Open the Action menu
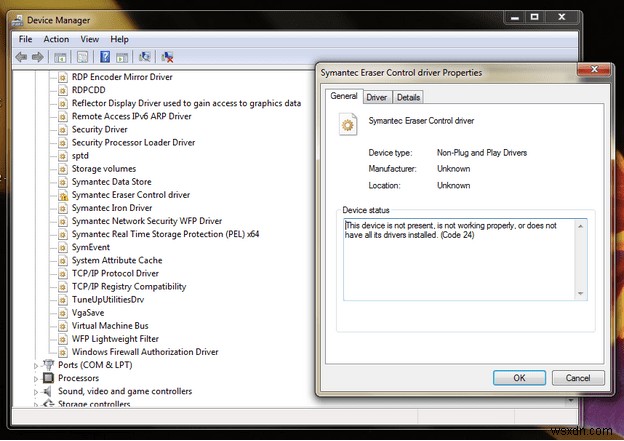Image resolution: width=624 pixels, height=441 pixels. pos(56,39)
